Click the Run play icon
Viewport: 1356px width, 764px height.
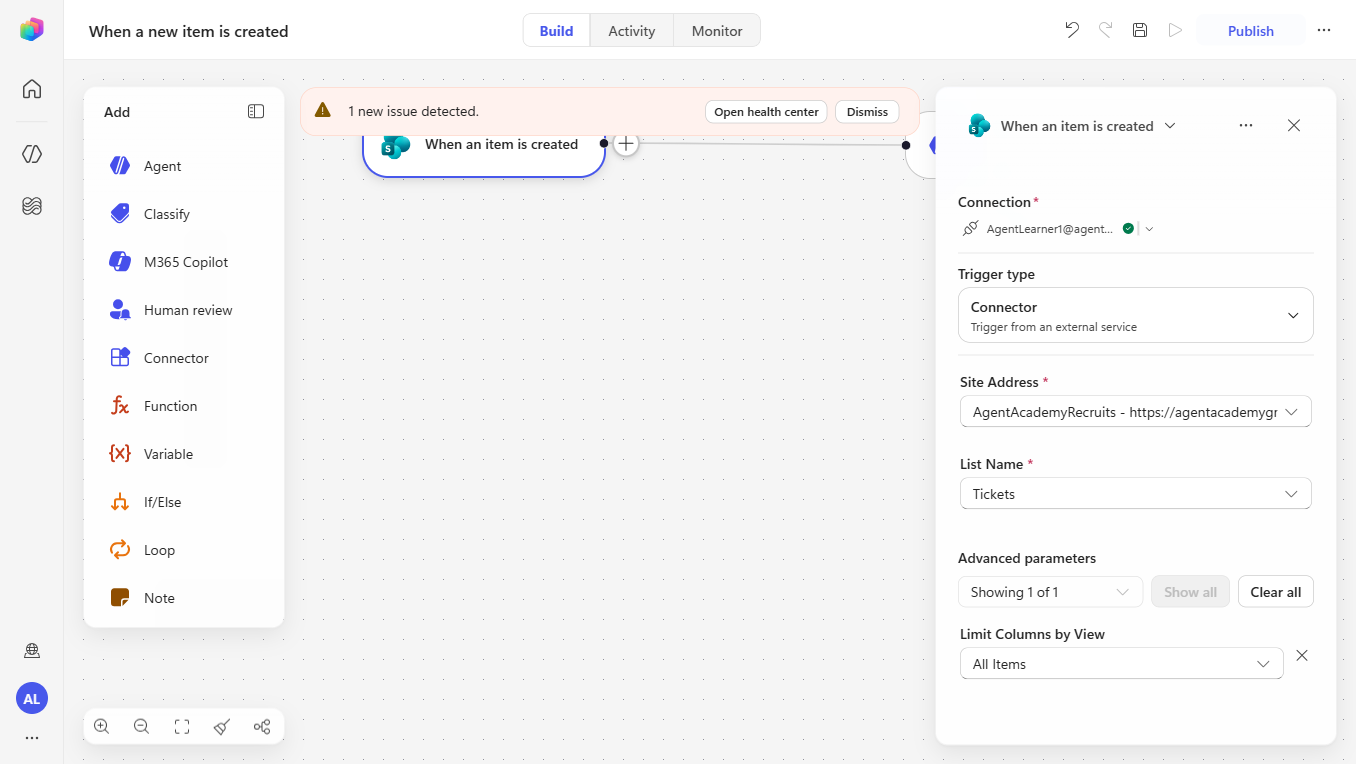pos(1175,30)
